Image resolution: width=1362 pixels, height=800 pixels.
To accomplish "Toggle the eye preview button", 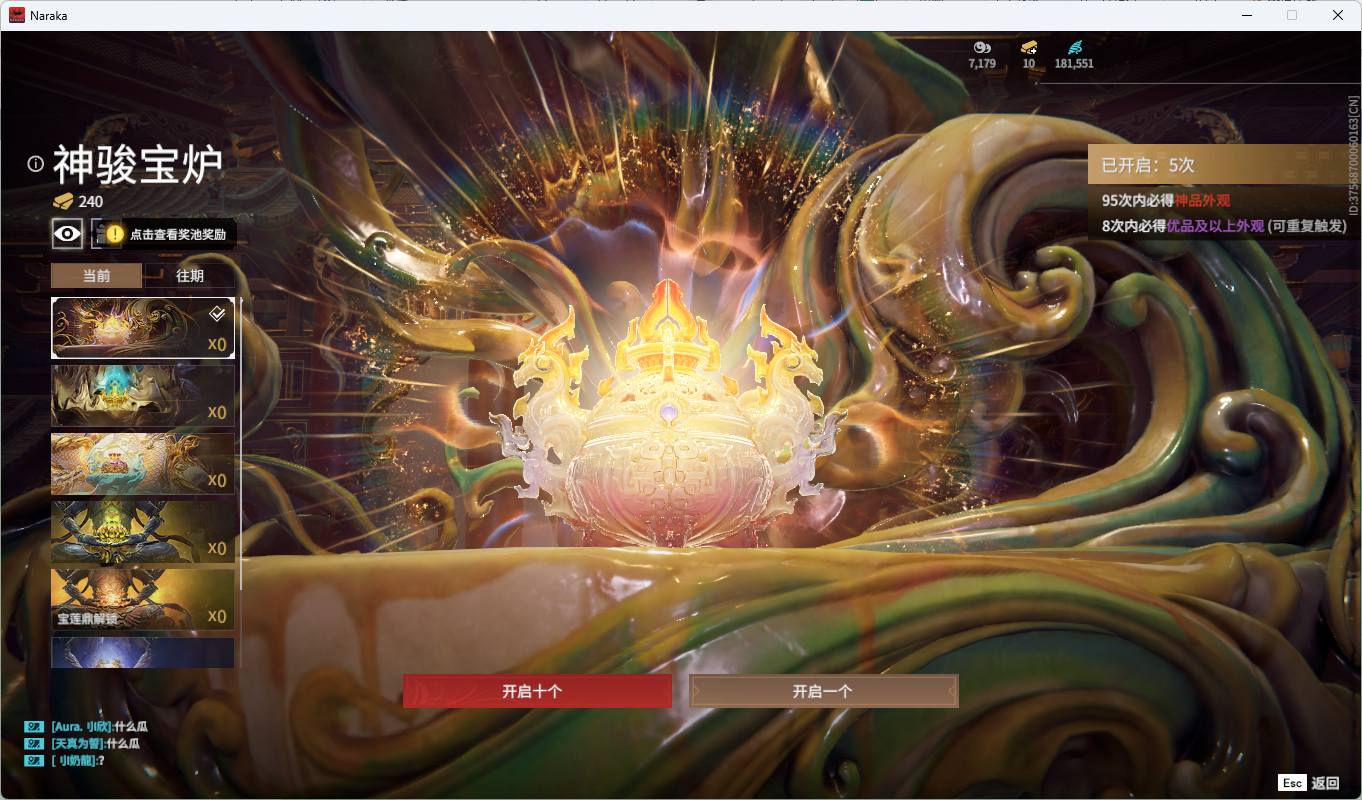I will click(x=68, y=234).
